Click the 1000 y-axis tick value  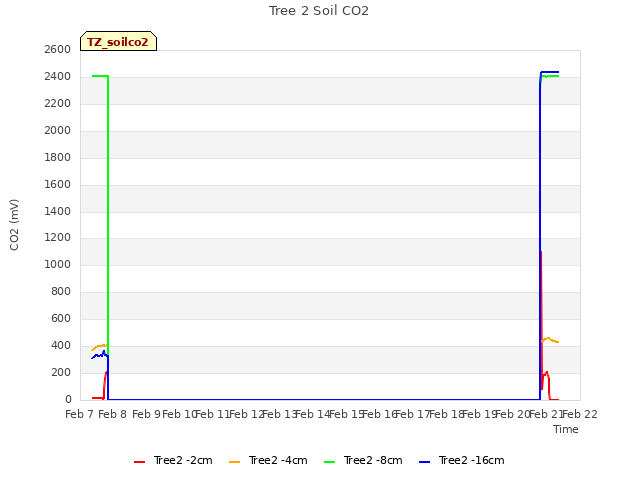tap(58, 264)
